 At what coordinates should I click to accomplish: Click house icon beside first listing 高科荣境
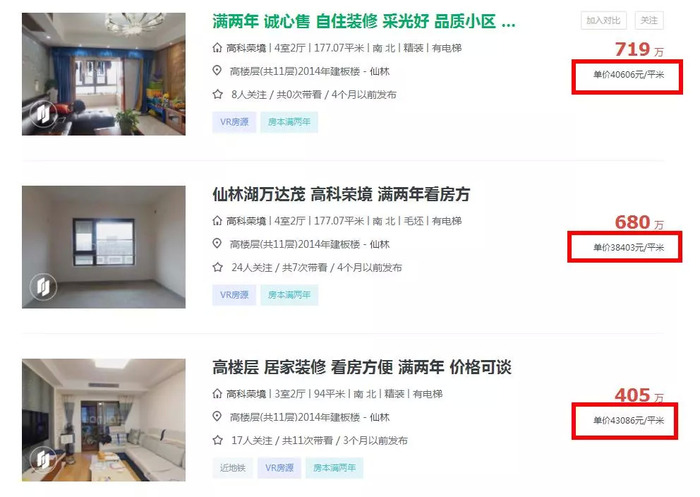217,48
